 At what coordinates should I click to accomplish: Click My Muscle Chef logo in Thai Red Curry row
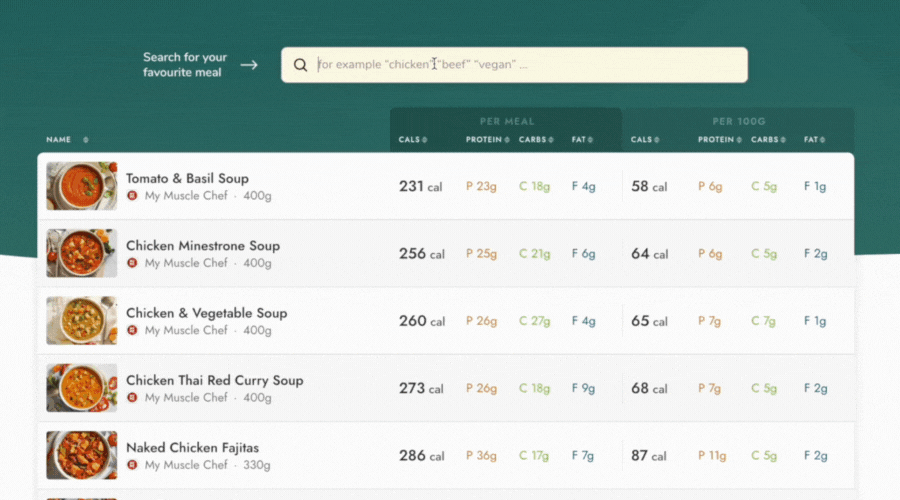coord(132,397)
